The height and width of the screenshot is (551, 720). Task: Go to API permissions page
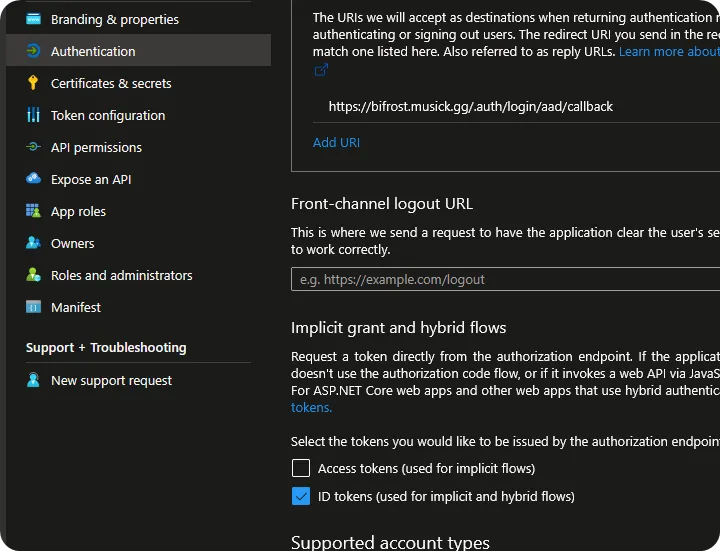(96, 147)
